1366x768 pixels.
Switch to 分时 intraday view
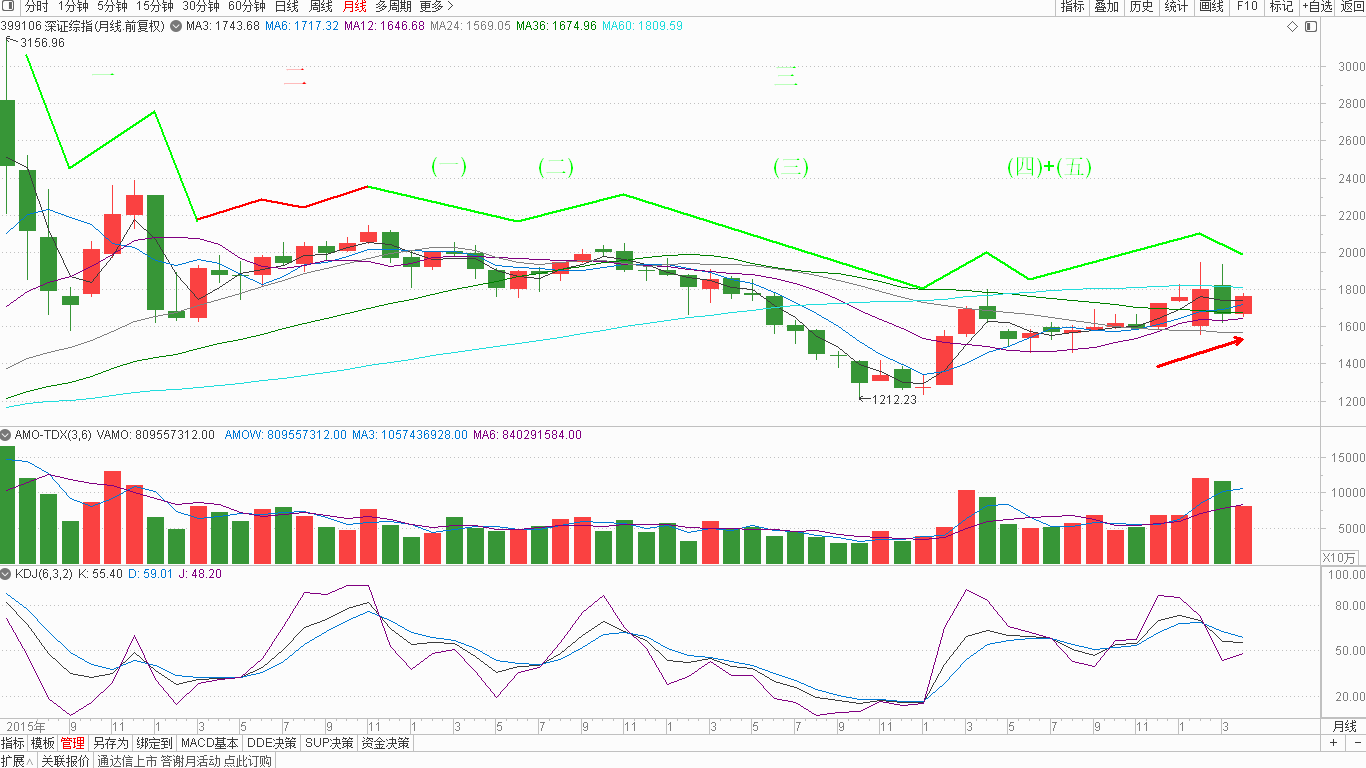(36, 6)
